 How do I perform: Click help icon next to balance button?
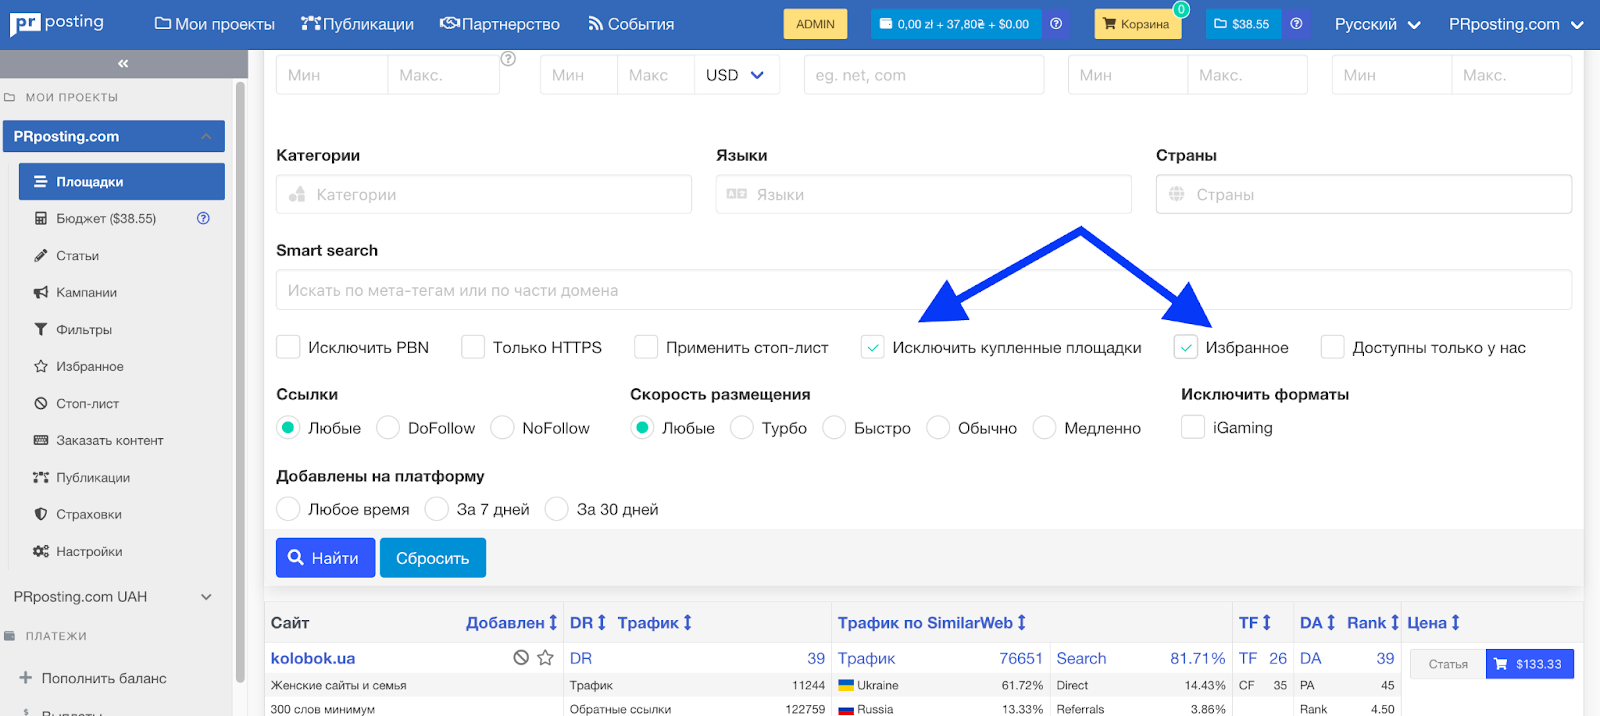(1056, 24)
